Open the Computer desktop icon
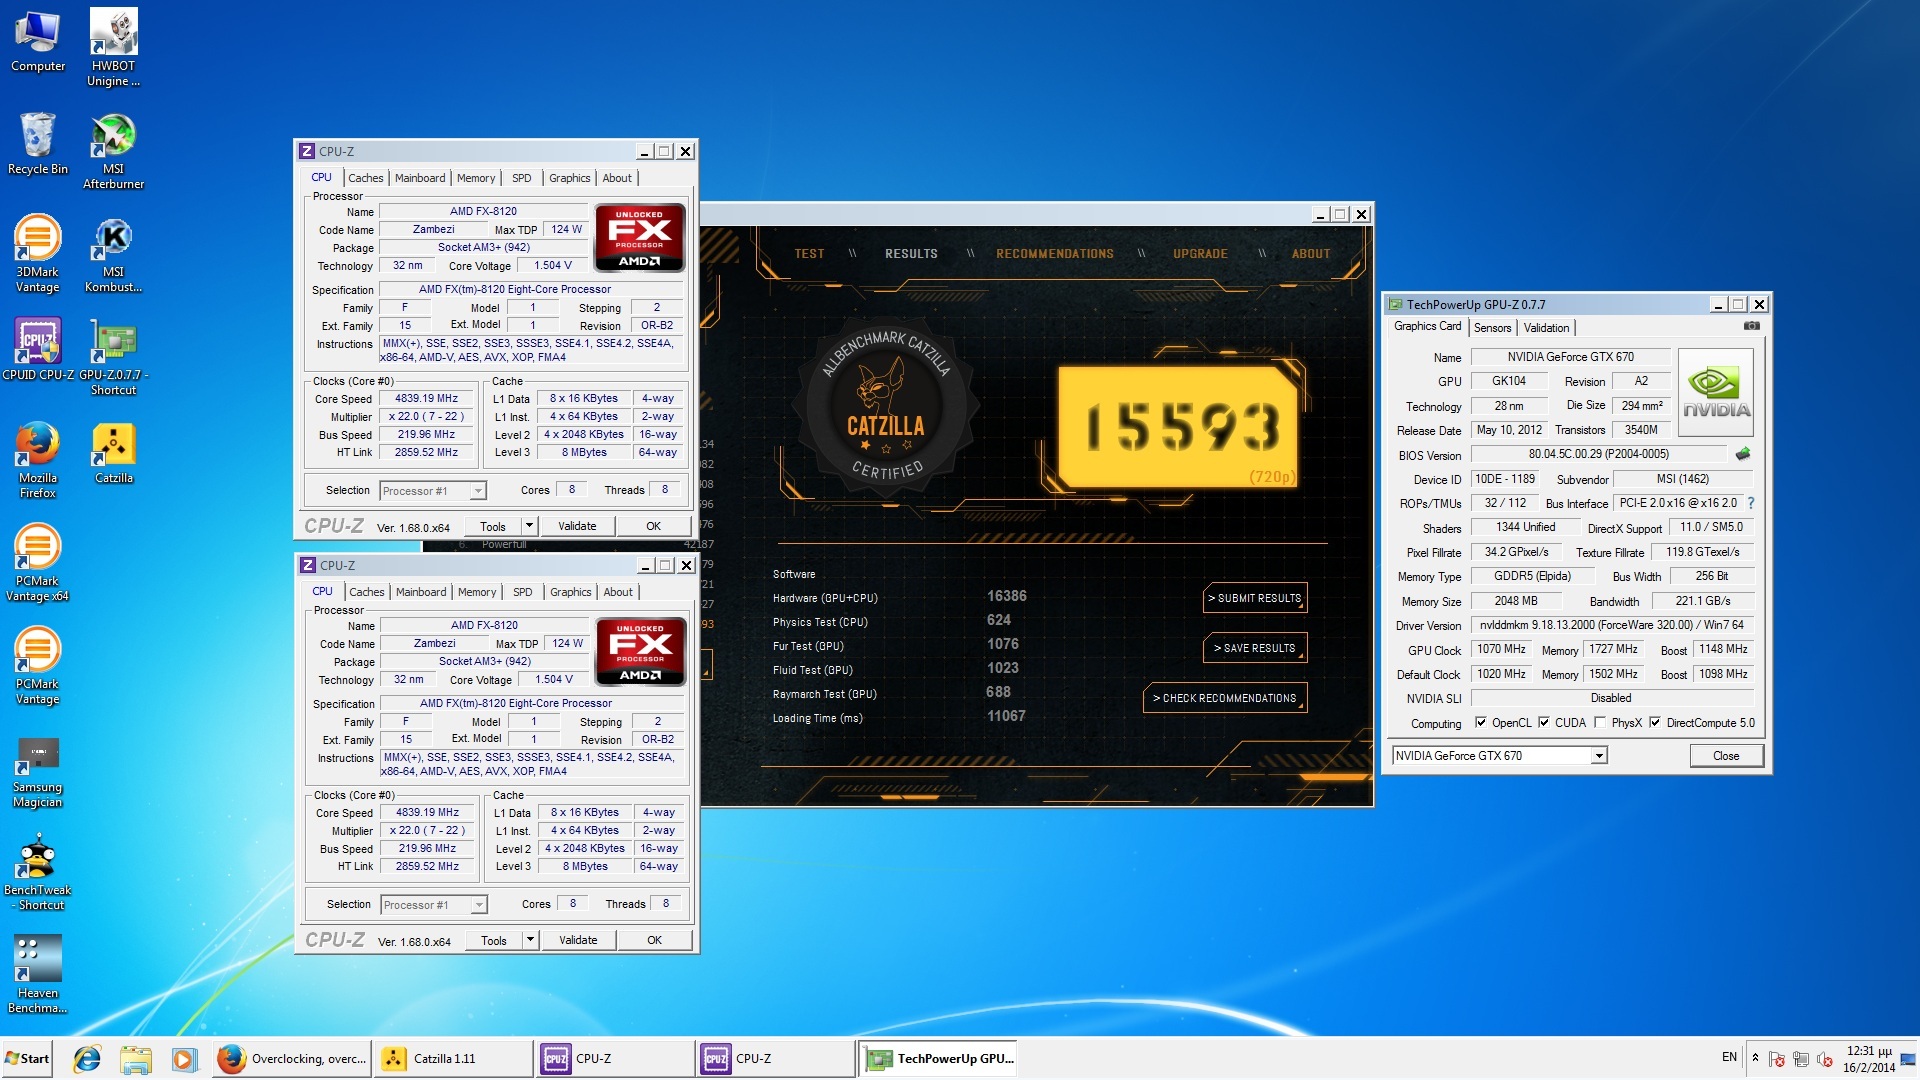1920x1080 pixels. tap(38, 41)
